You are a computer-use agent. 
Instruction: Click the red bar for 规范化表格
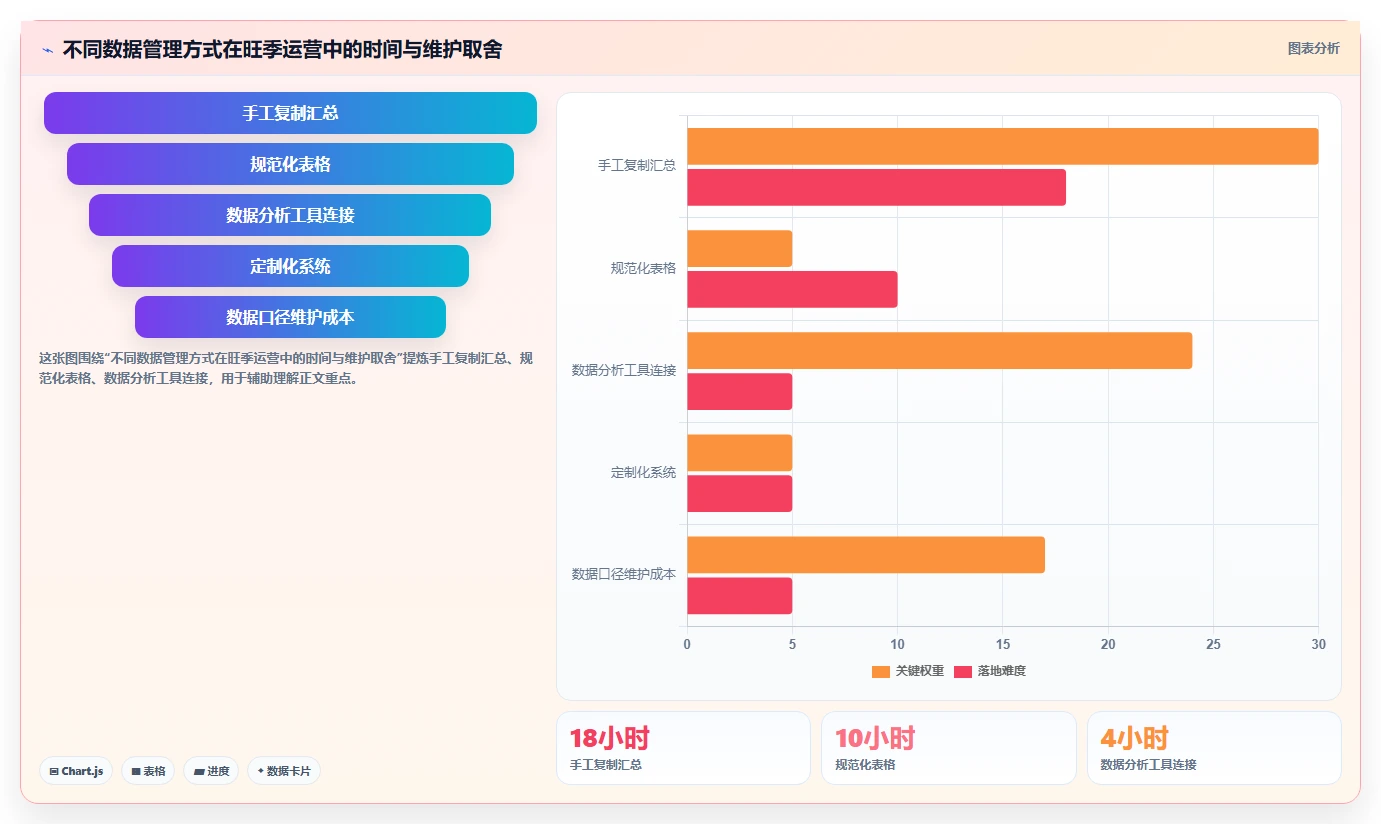click(792, 289)
